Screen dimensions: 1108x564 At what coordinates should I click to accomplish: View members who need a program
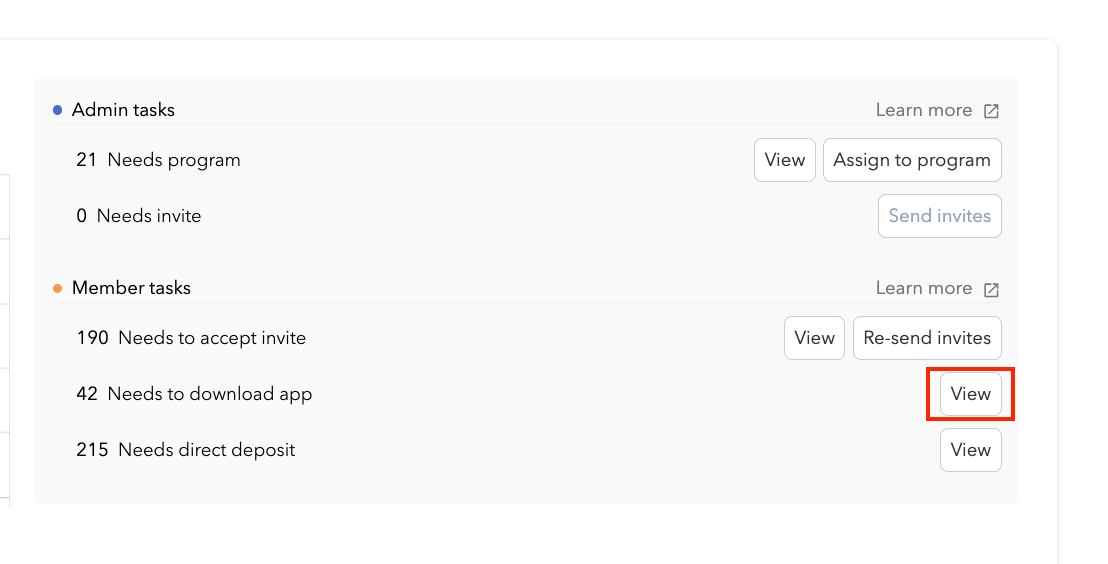click(x=784, y=160)
